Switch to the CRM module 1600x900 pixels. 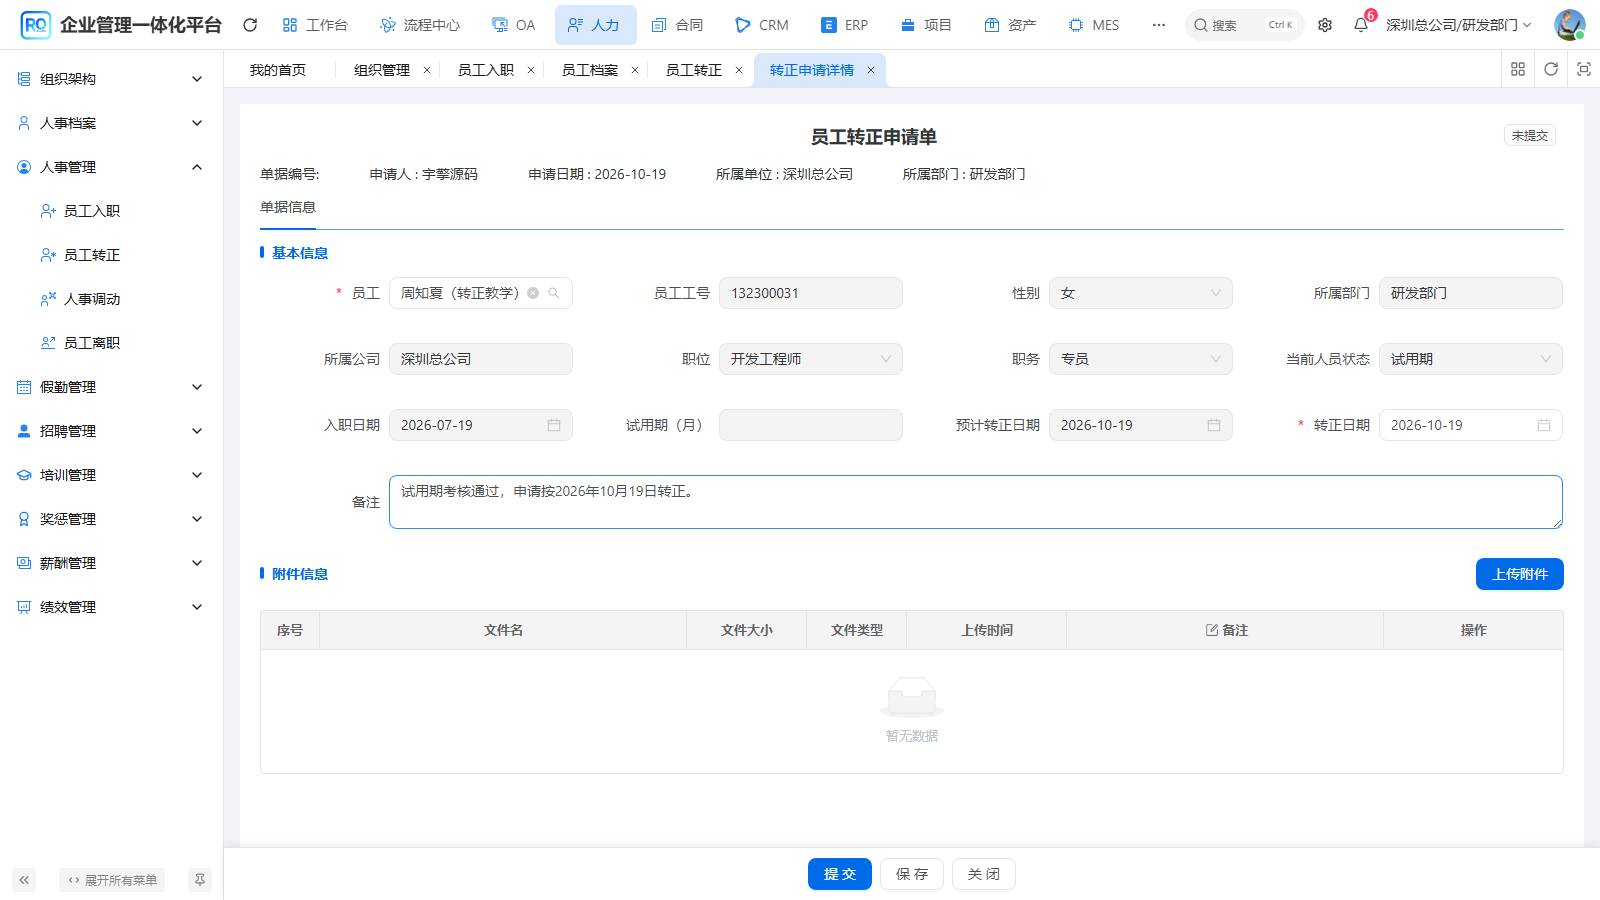point(762,25)
